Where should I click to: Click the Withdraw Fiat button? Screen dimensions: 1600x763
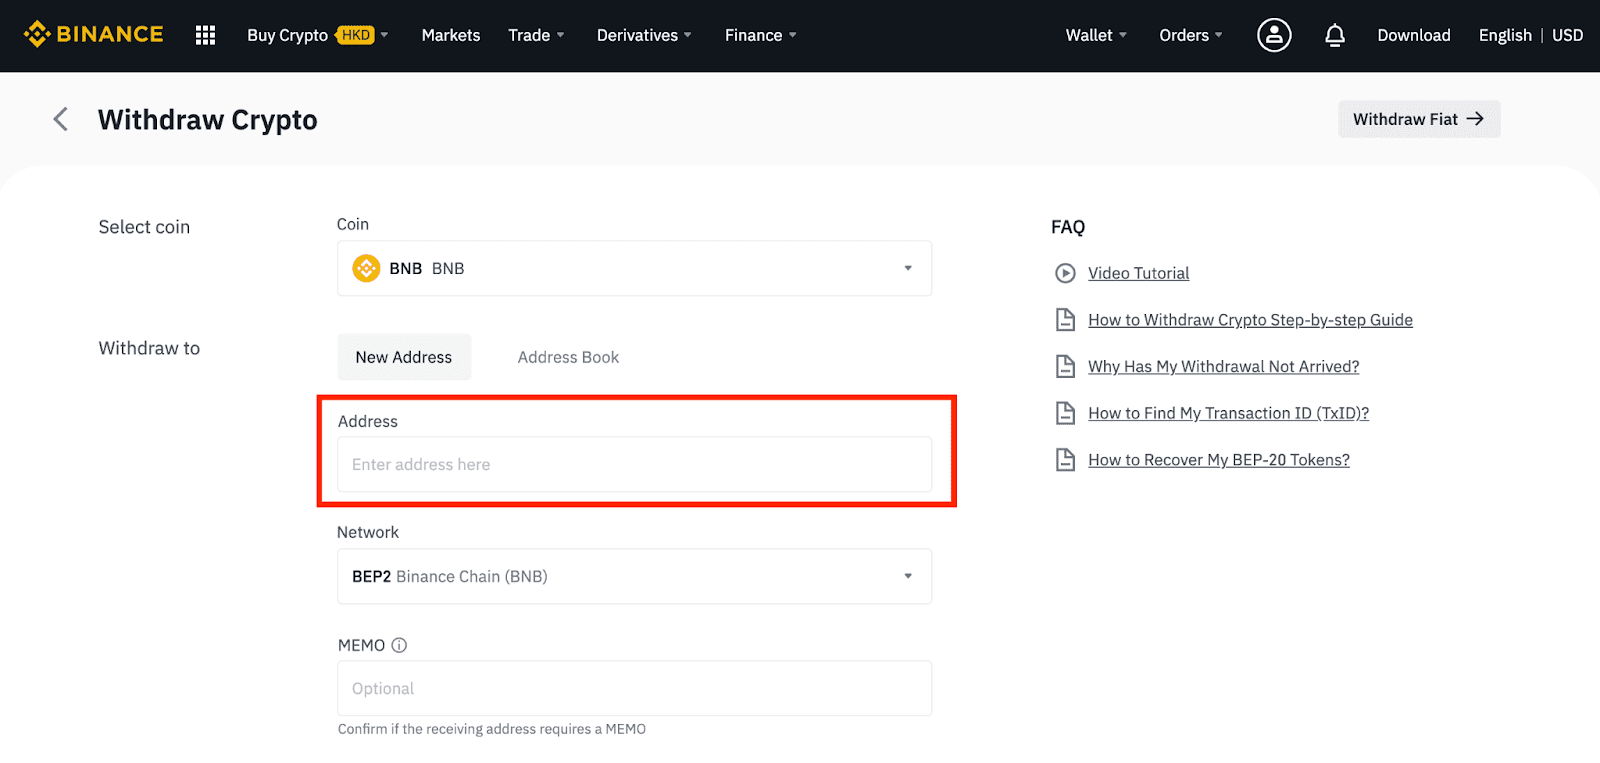pyautogui.click(x=1418, y=119)
